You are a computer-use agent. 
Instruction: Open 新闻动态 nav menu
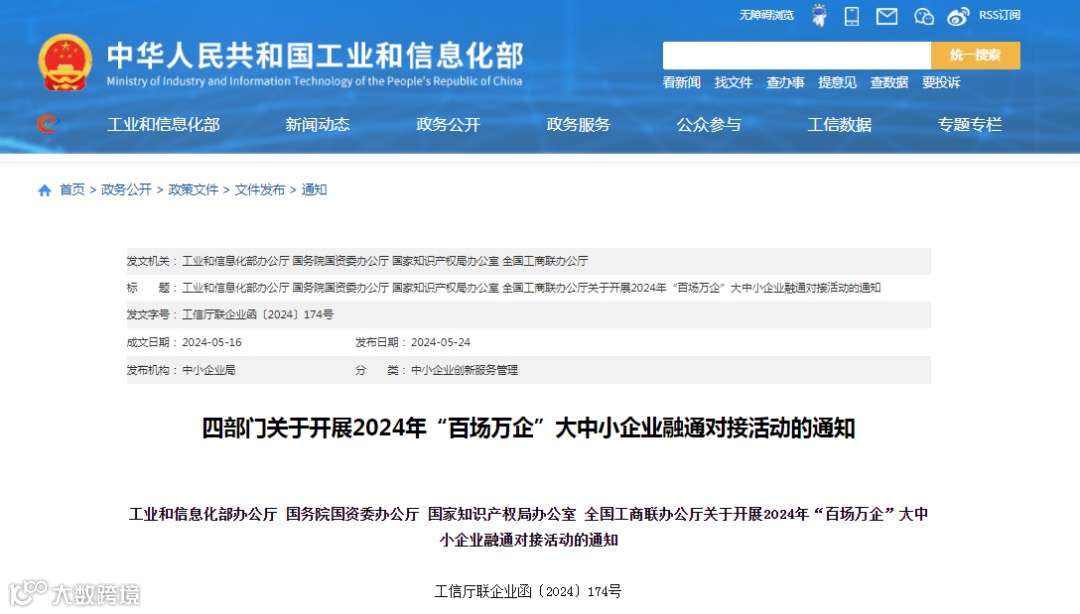pos(318,125)
